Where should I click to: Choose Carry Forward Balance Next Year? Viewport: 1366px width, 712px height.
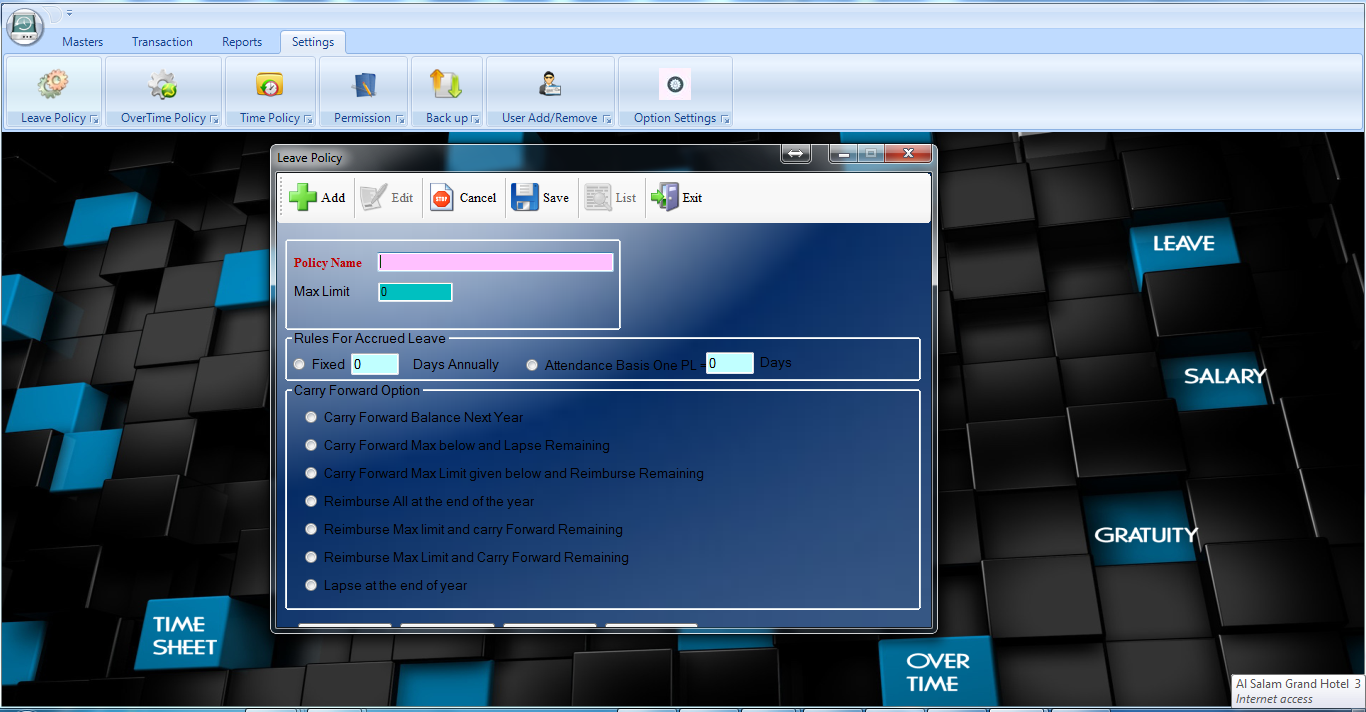[312, 417]
